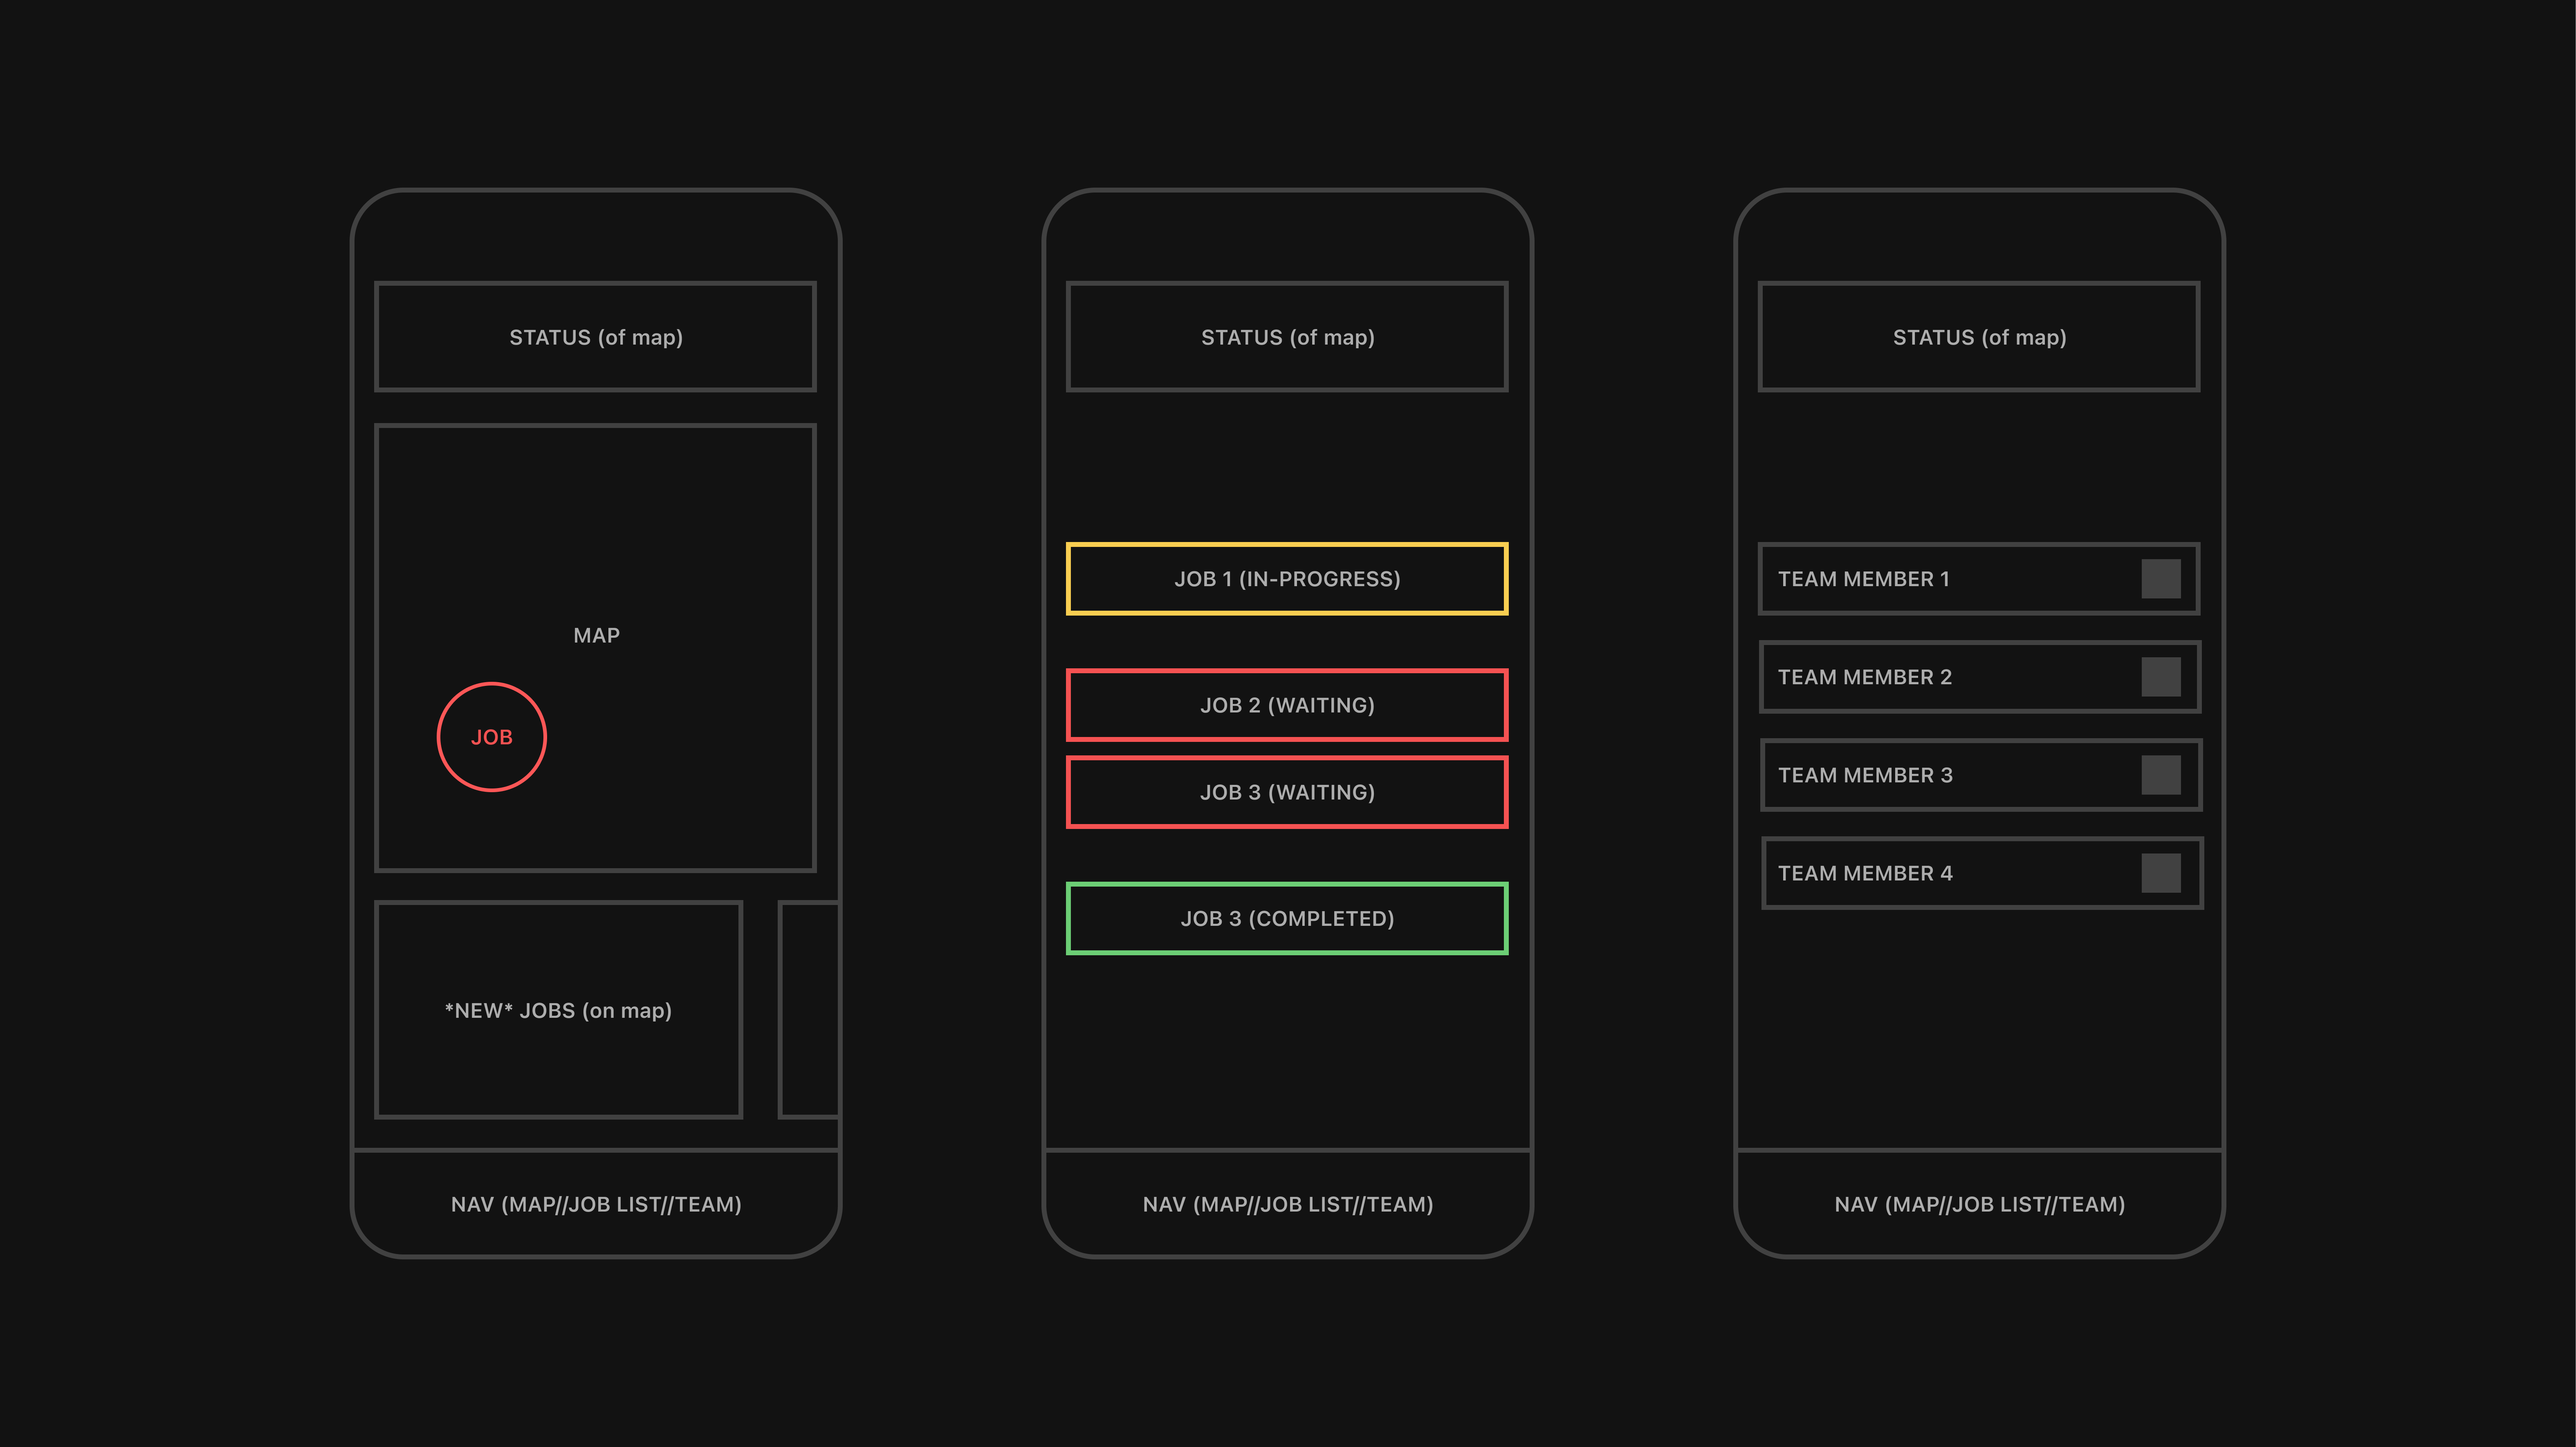The width and height of the screenshot is (2576, 1447).
Task: Click the red JOB circle marker on the map
Action: click(491, 737)
